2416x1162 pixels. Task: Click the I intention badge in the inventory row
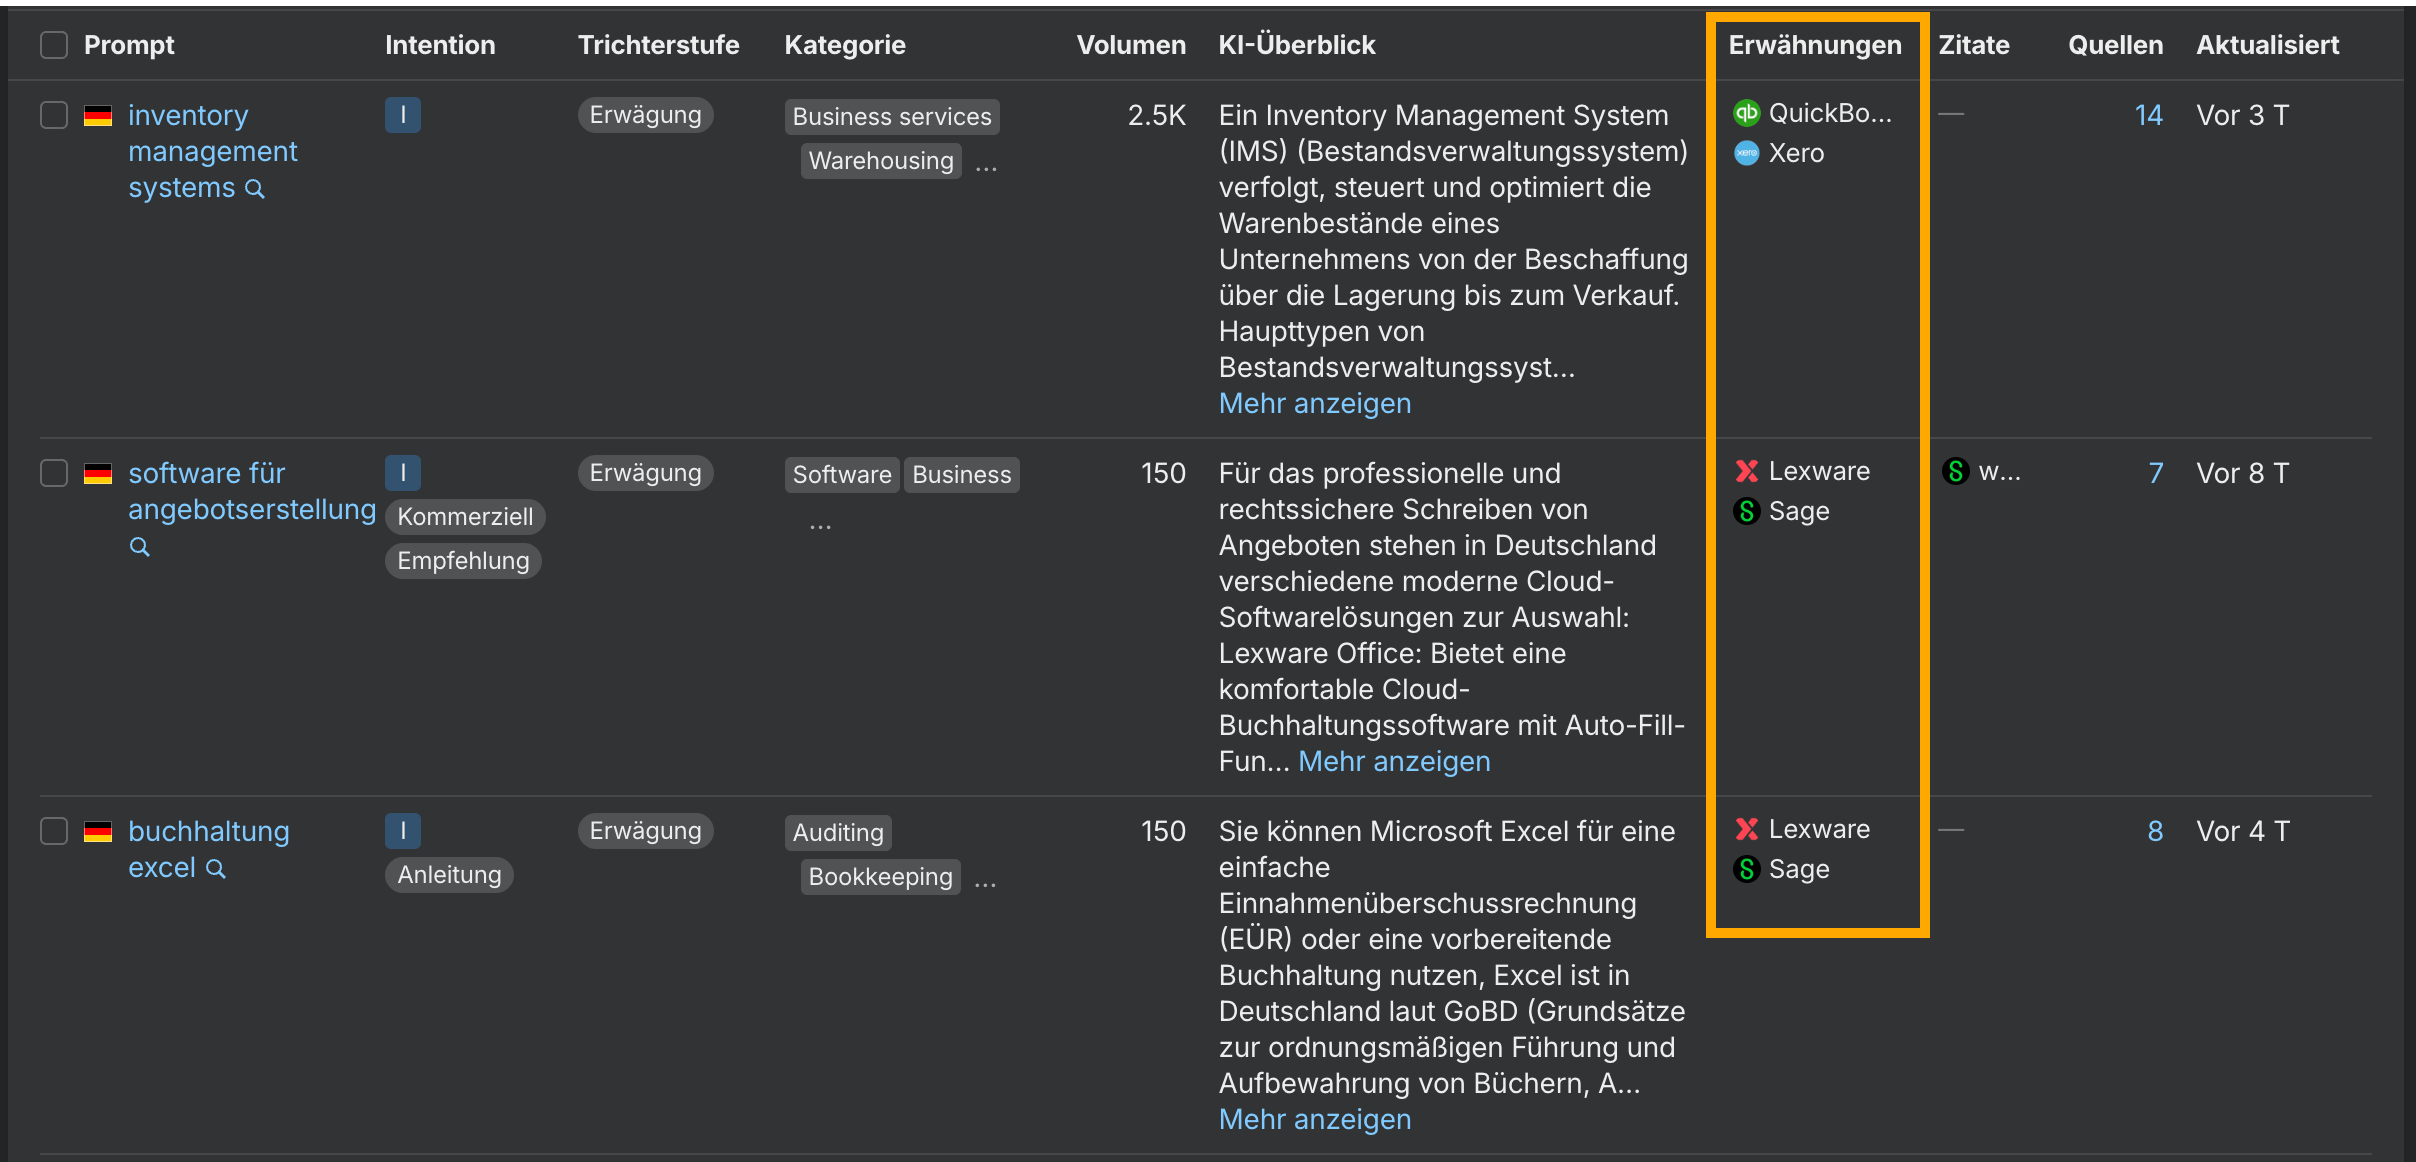point(403,115)
